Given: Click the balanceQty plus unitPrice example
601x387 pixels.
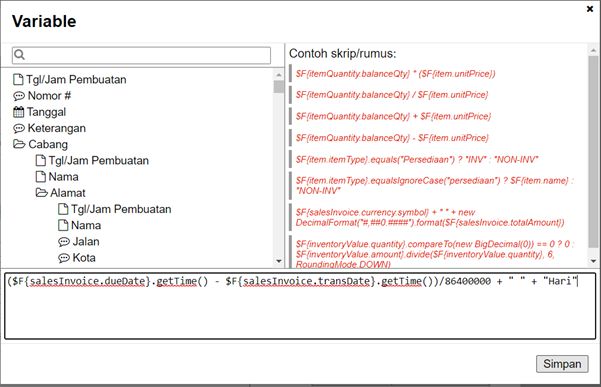Looking at the screenshot, I should [x=393, y=116].
